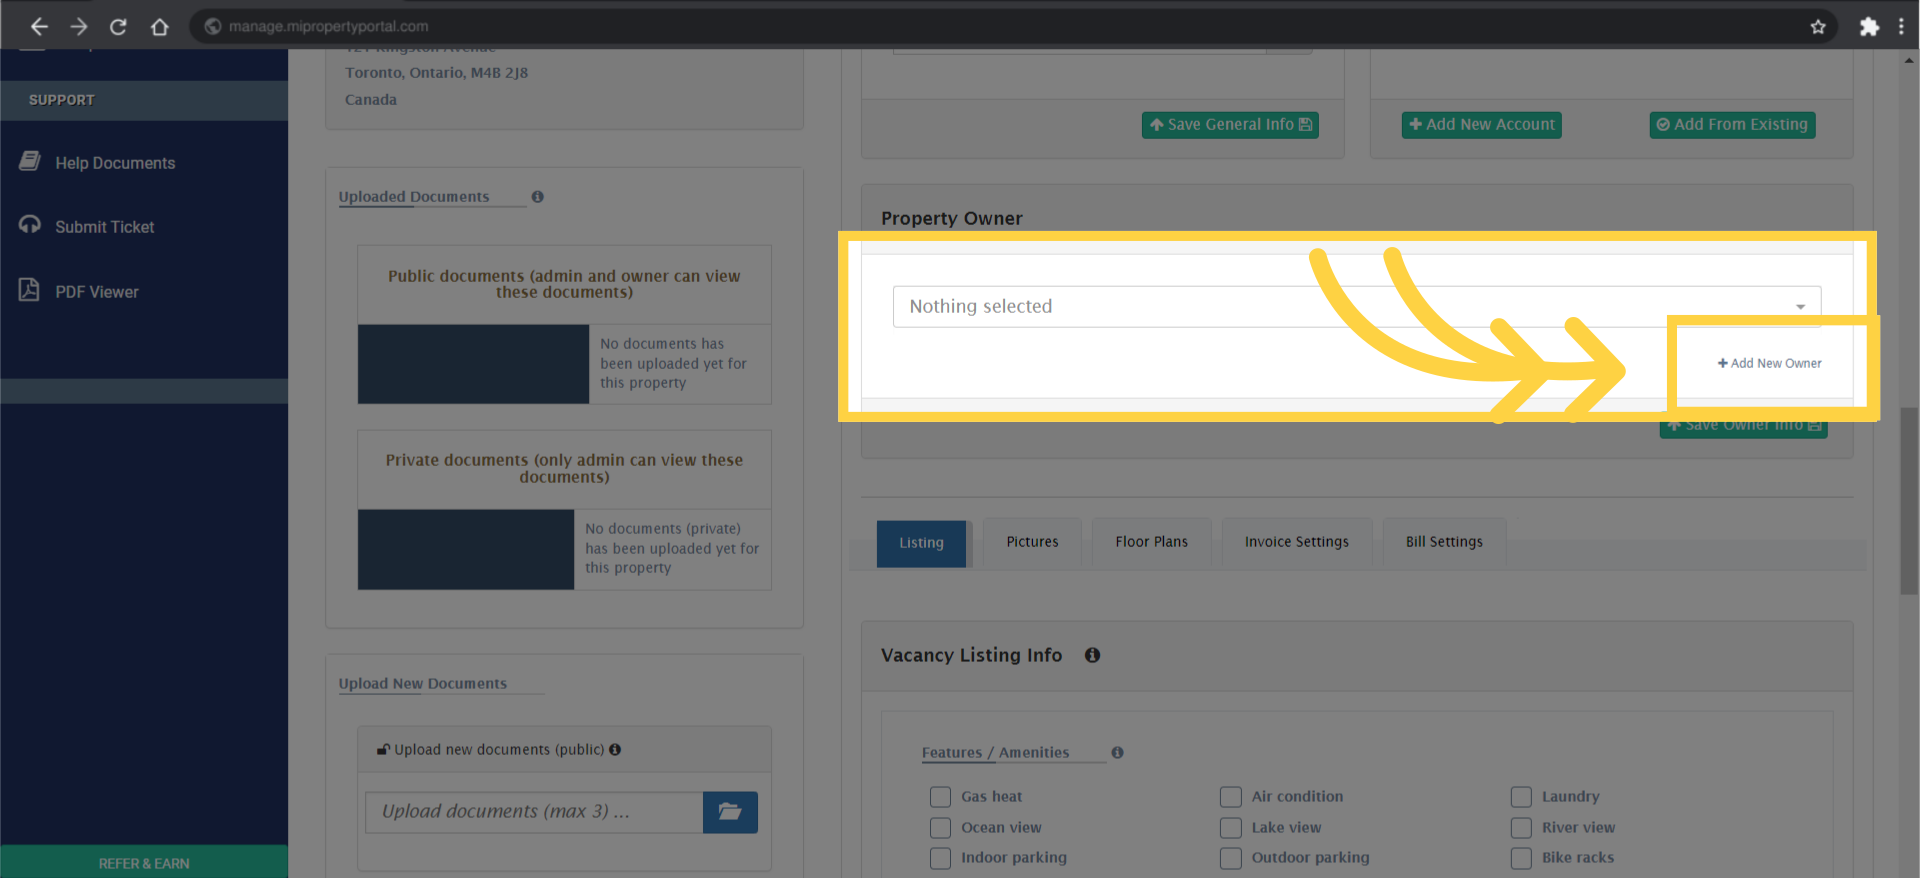Click the folder browse icon for uploads

[730, 812]
